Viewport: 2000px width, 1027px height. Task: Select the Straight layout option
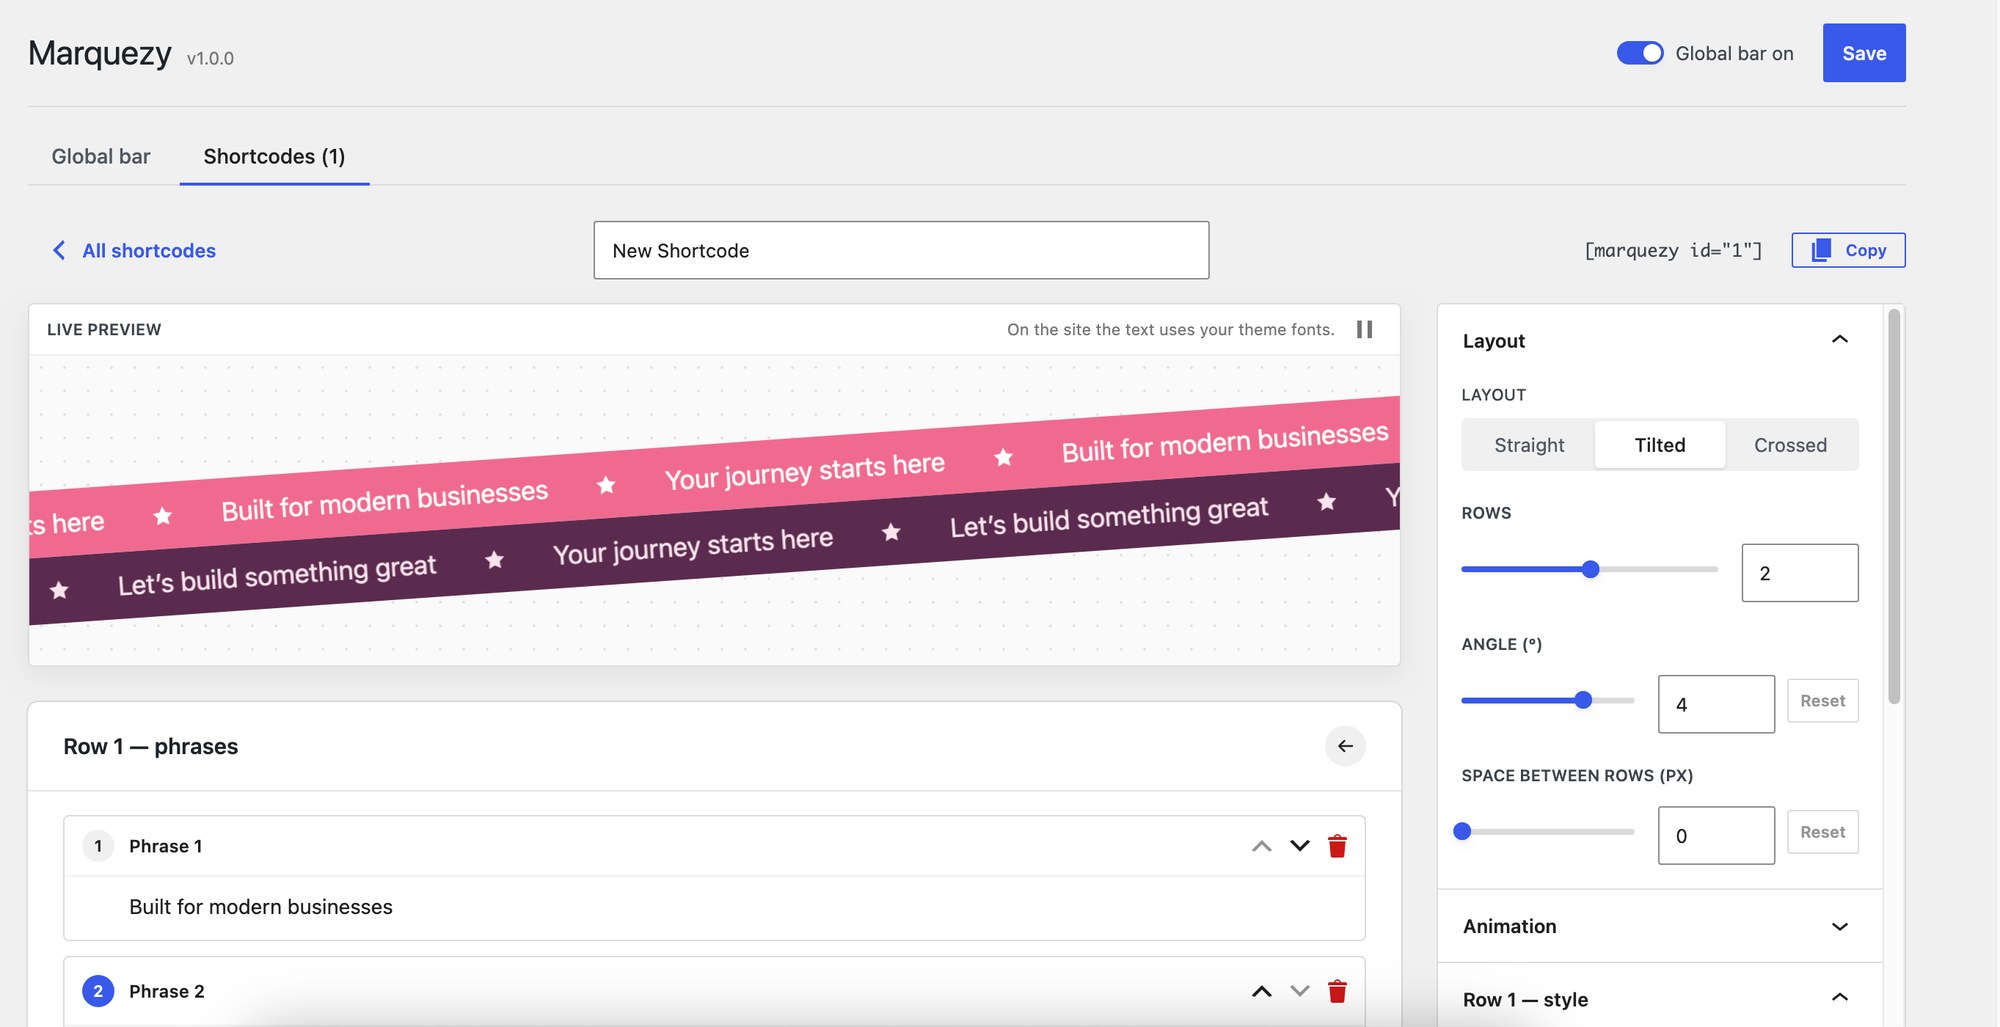point(1529,445)
